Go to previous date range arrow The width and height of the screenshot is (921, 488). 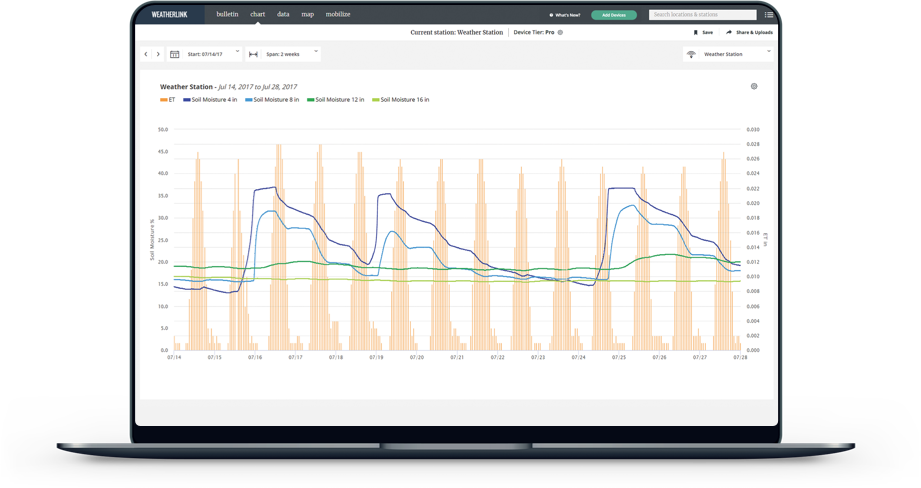coord(146,54)
